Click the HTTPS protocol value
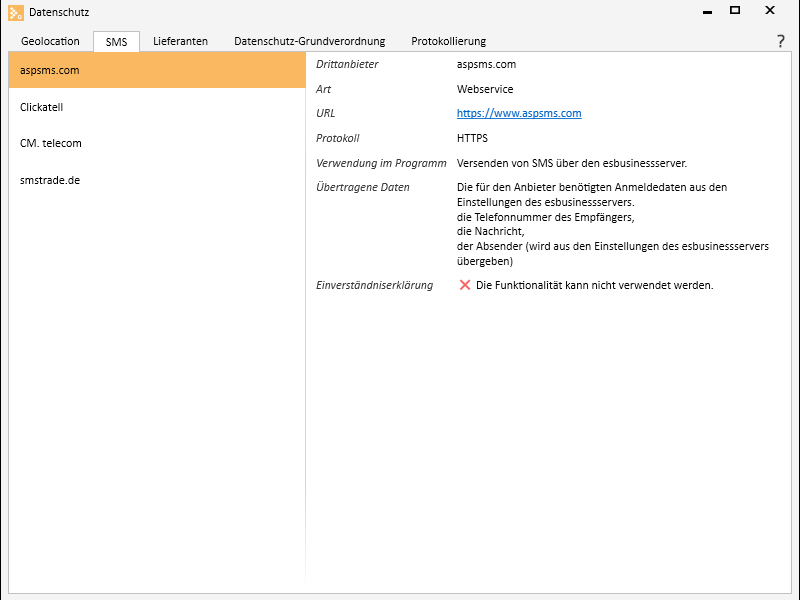This screenshot has width=800, height=600. [472, 138]
